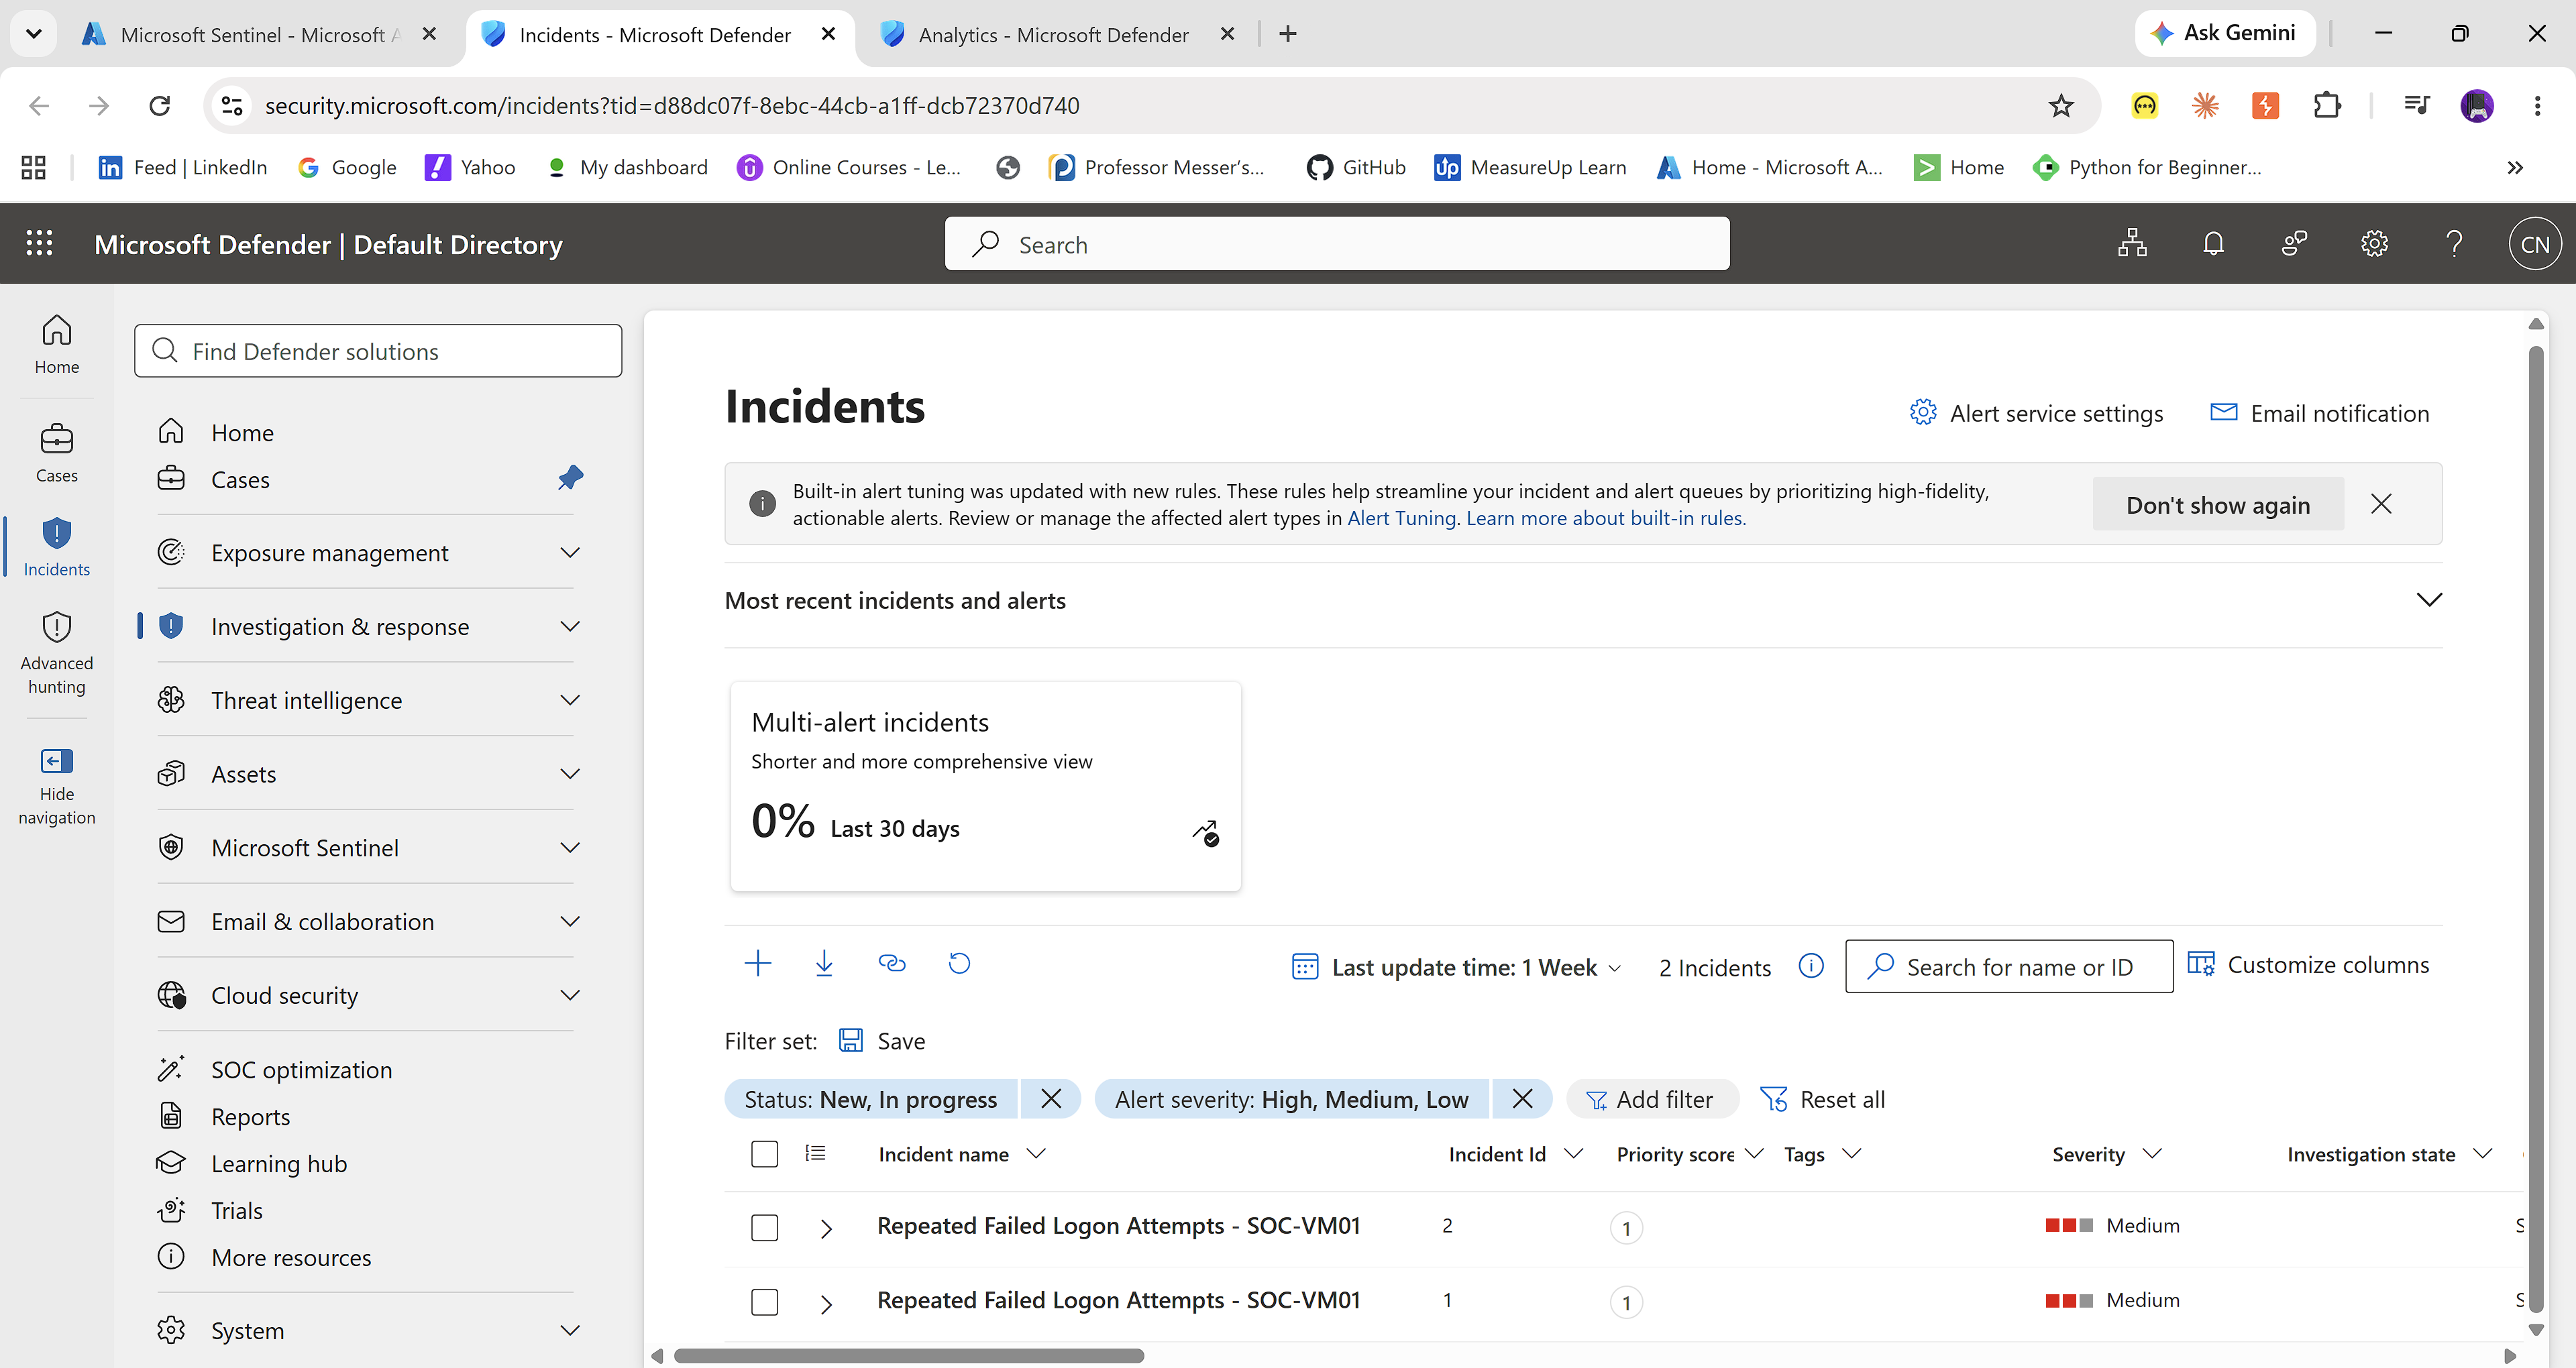2576x1368 pixels.
Task: Click the create incident plus icon
Action: [758, 963]
